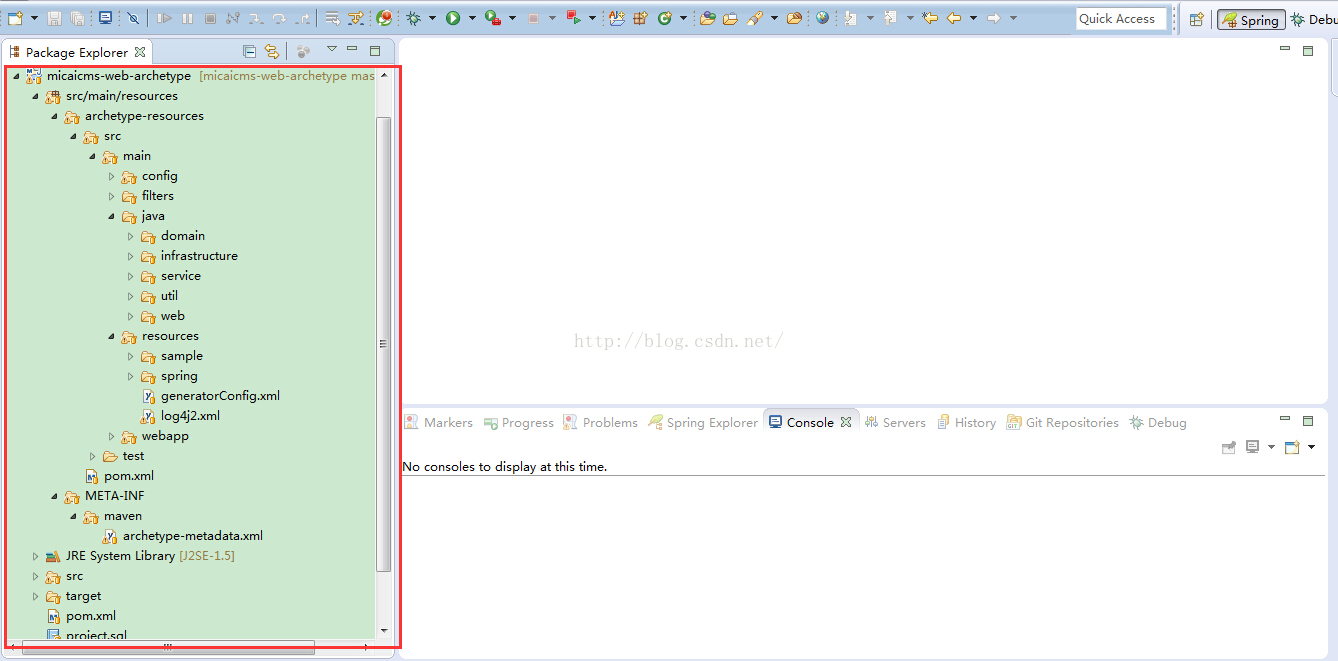Click the Search flashlight icon

click(x=753, y=18)
